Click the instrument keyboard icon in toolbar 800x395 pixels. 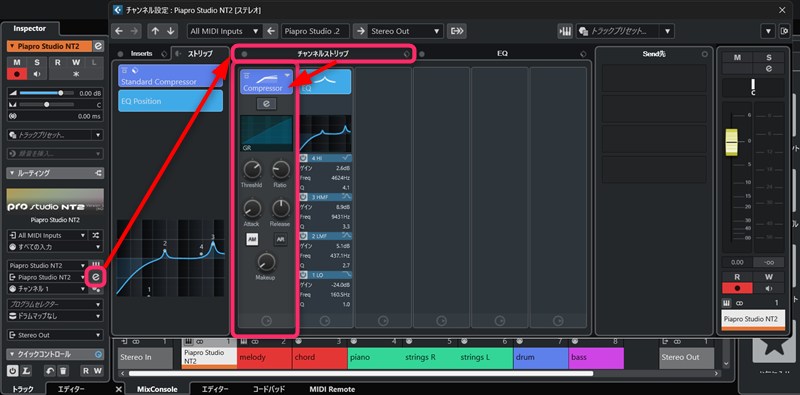click(x=565, y=31)
